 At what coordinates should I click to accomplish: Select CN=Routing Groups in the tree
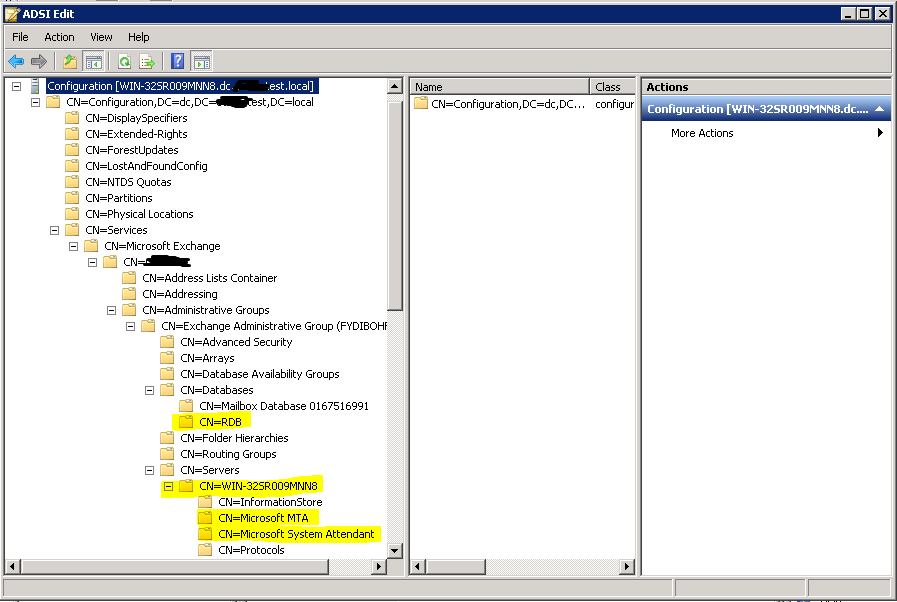point(228,455)
